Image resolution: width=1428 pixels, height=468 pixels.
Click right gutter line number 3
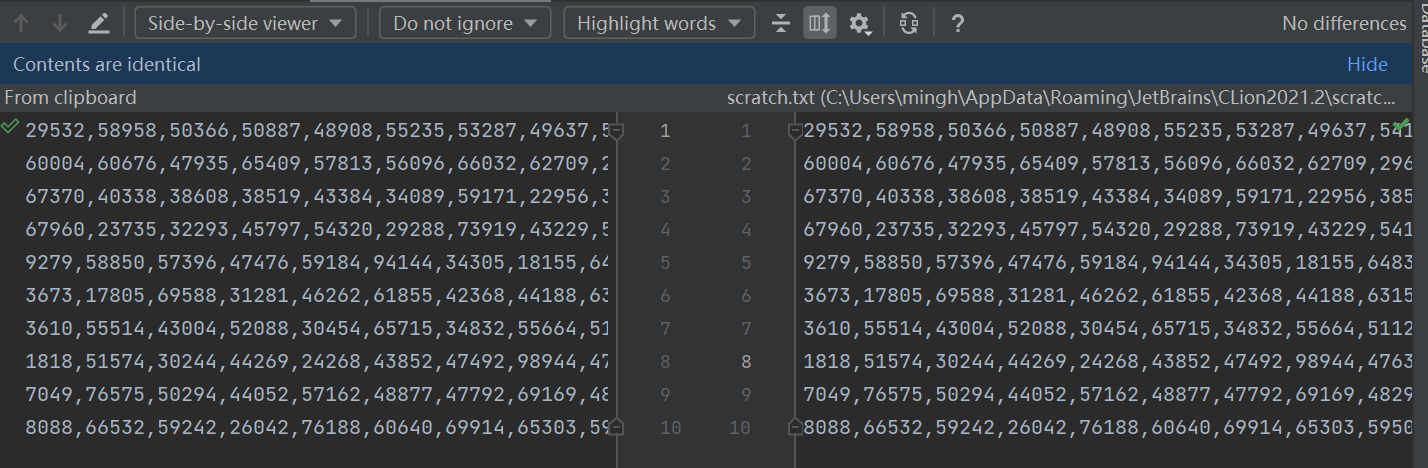pos(746,197)
